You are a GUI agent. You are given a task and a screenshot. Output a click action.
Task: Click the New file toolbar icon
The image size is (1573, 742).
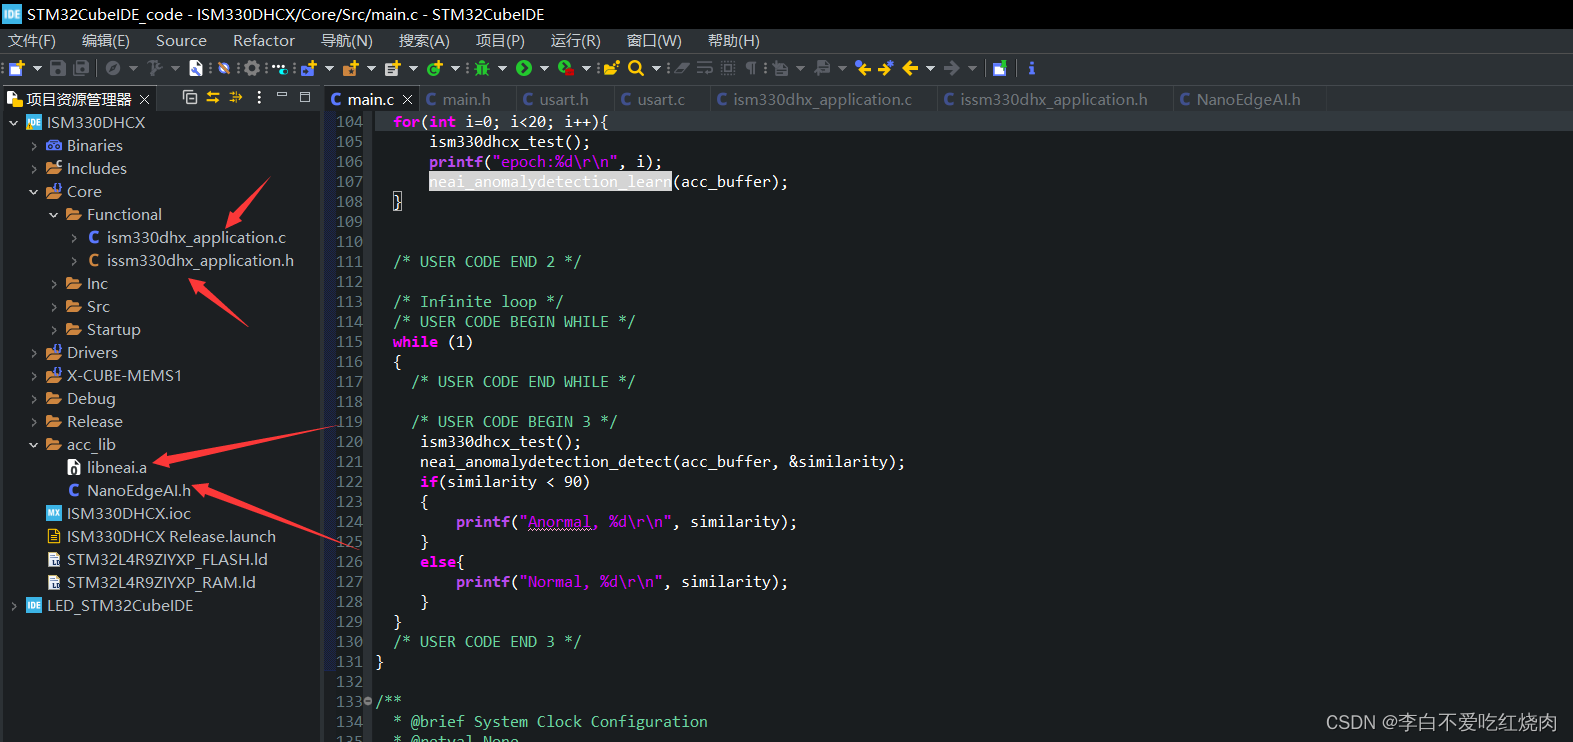[x=16, y=68]
